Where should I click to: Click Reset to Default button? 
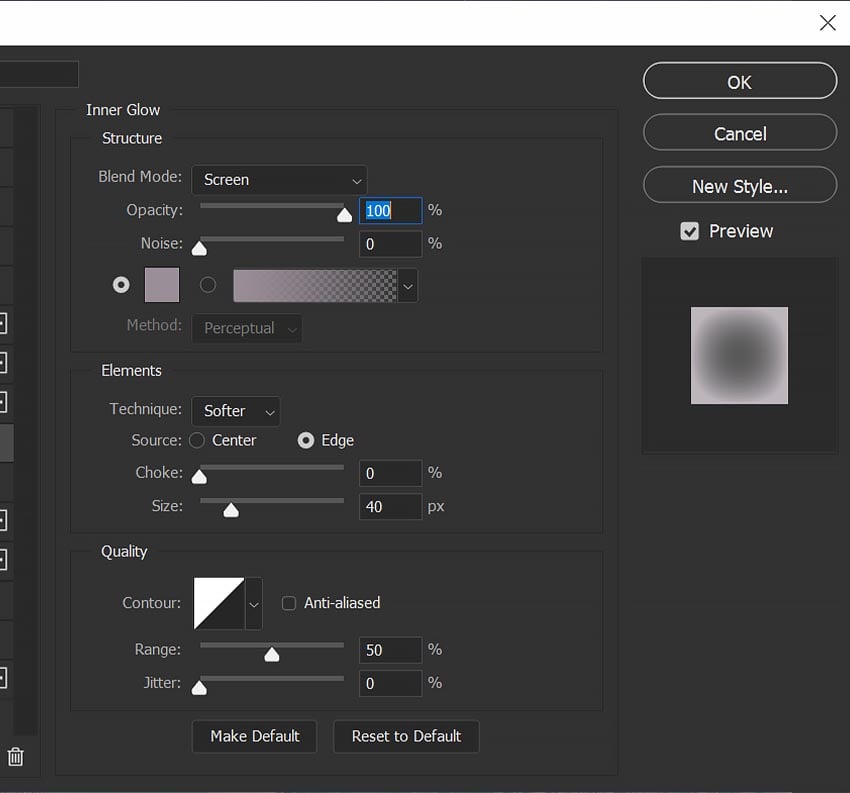click(406, 736)
